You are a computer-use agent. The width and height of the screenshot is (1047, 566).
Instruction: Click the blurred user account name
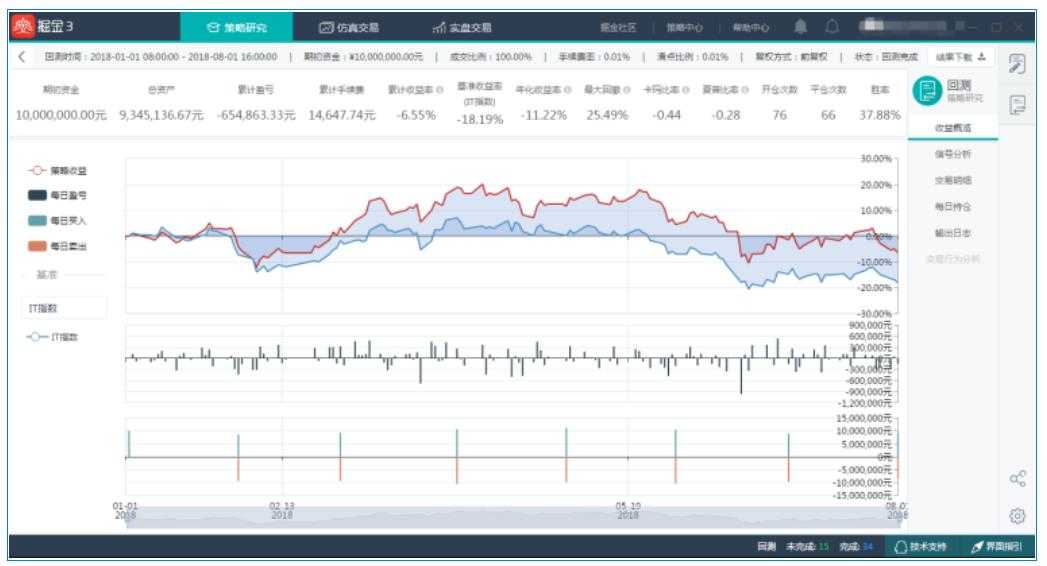902,26
